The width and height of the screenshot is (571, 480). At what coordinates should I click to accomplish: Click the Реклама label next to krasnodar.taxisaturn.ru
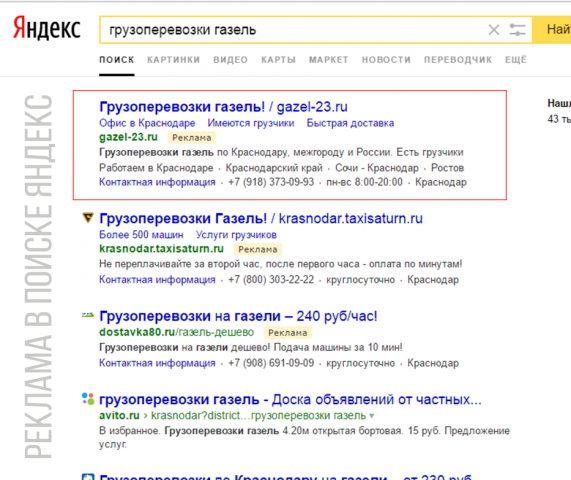(258, 249)
